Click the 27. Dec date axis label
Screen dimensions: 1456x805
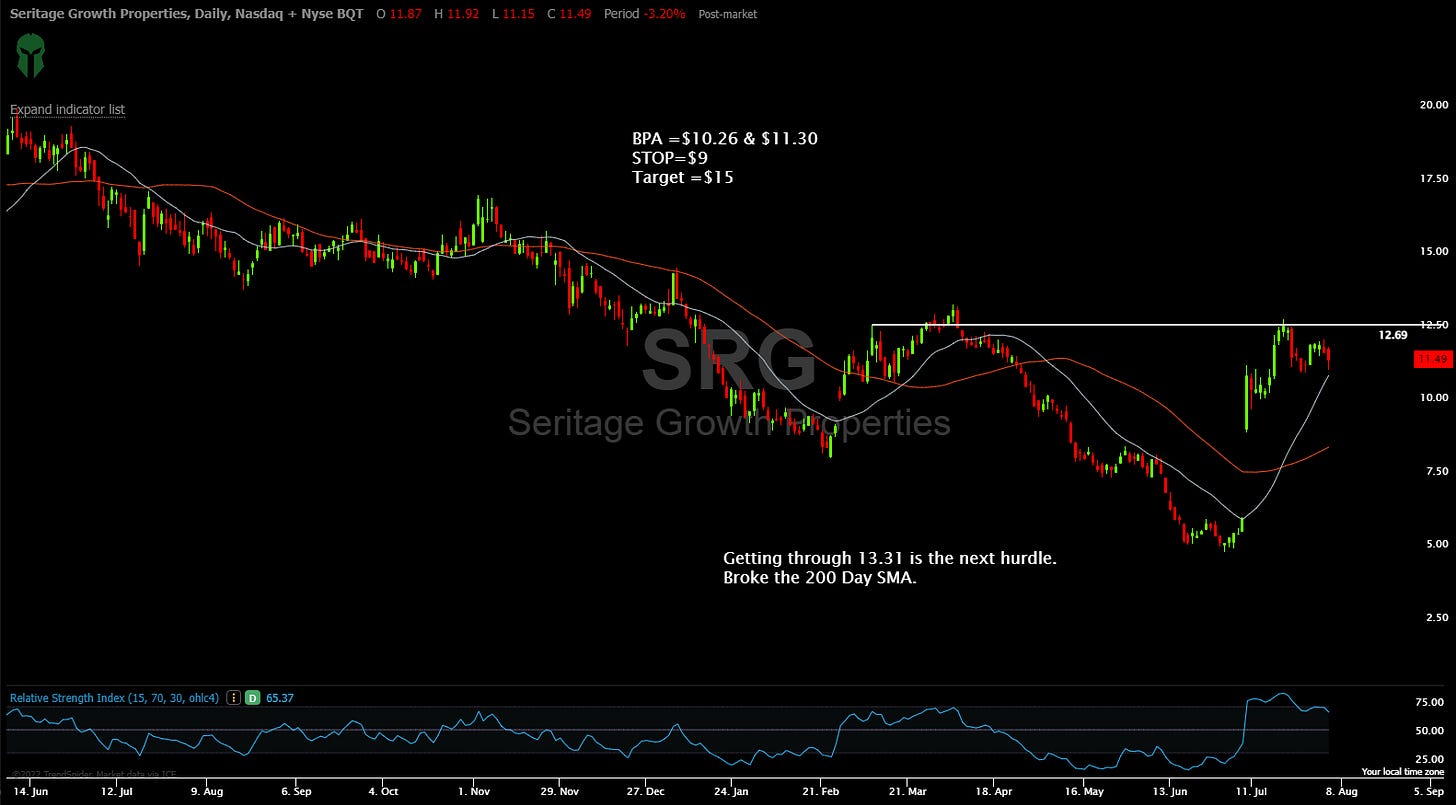pos(647,791)
